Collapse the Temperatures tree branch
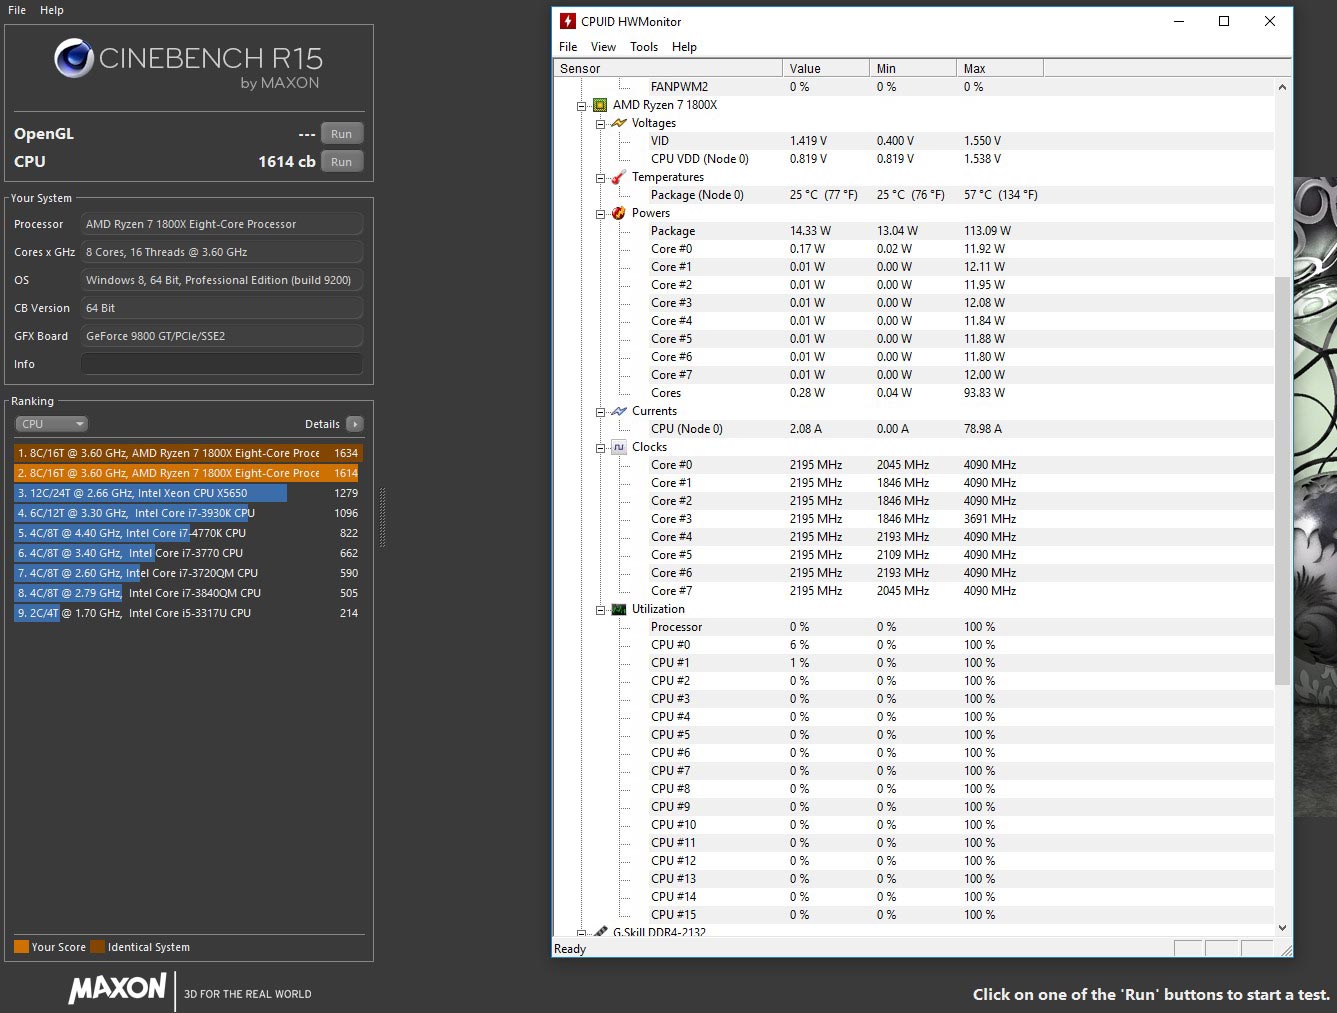The height and width of the screenshot is (1013, 1337). pos(600,177)
